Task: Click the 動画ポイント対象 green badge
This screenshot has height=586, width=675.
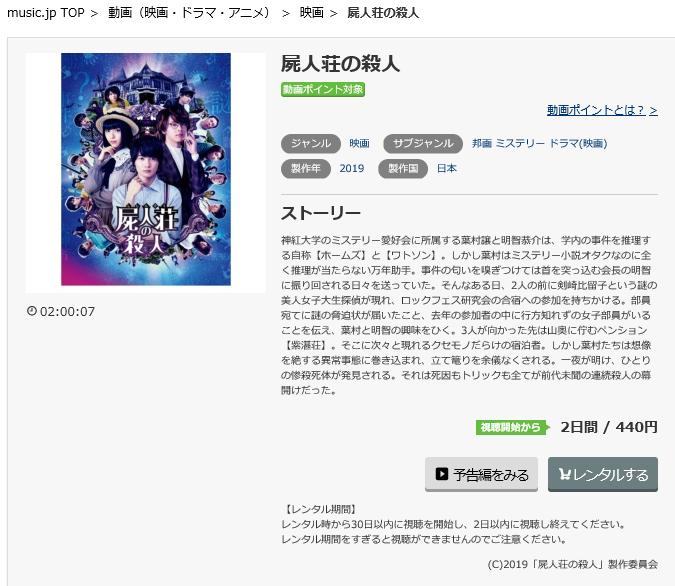Action: [x=323, y=90]
